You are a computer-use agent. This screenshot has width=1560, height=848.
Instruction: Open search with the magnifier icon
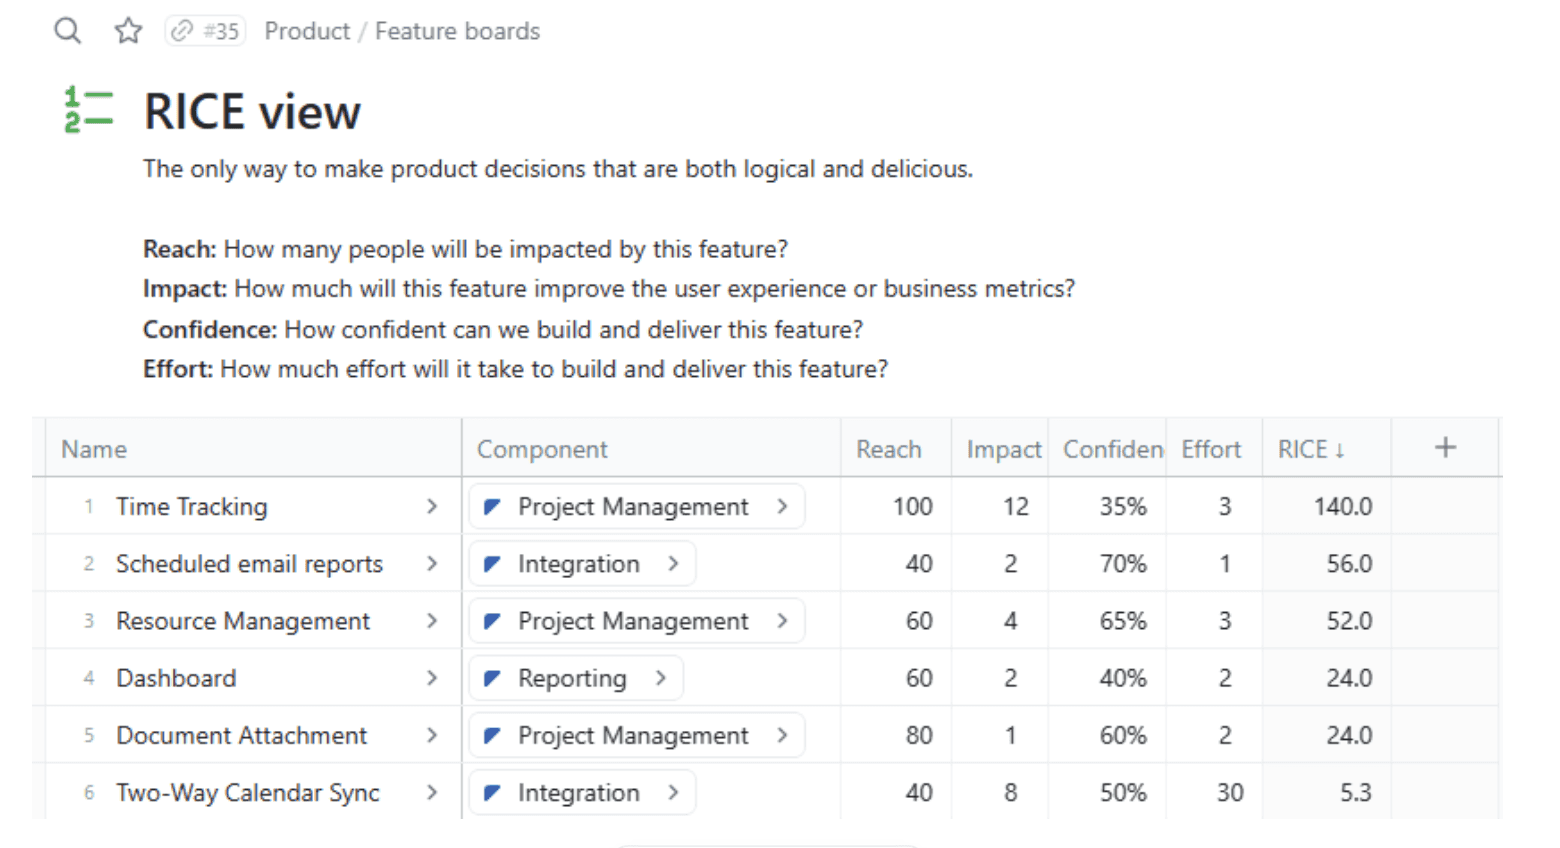point(67,31)
